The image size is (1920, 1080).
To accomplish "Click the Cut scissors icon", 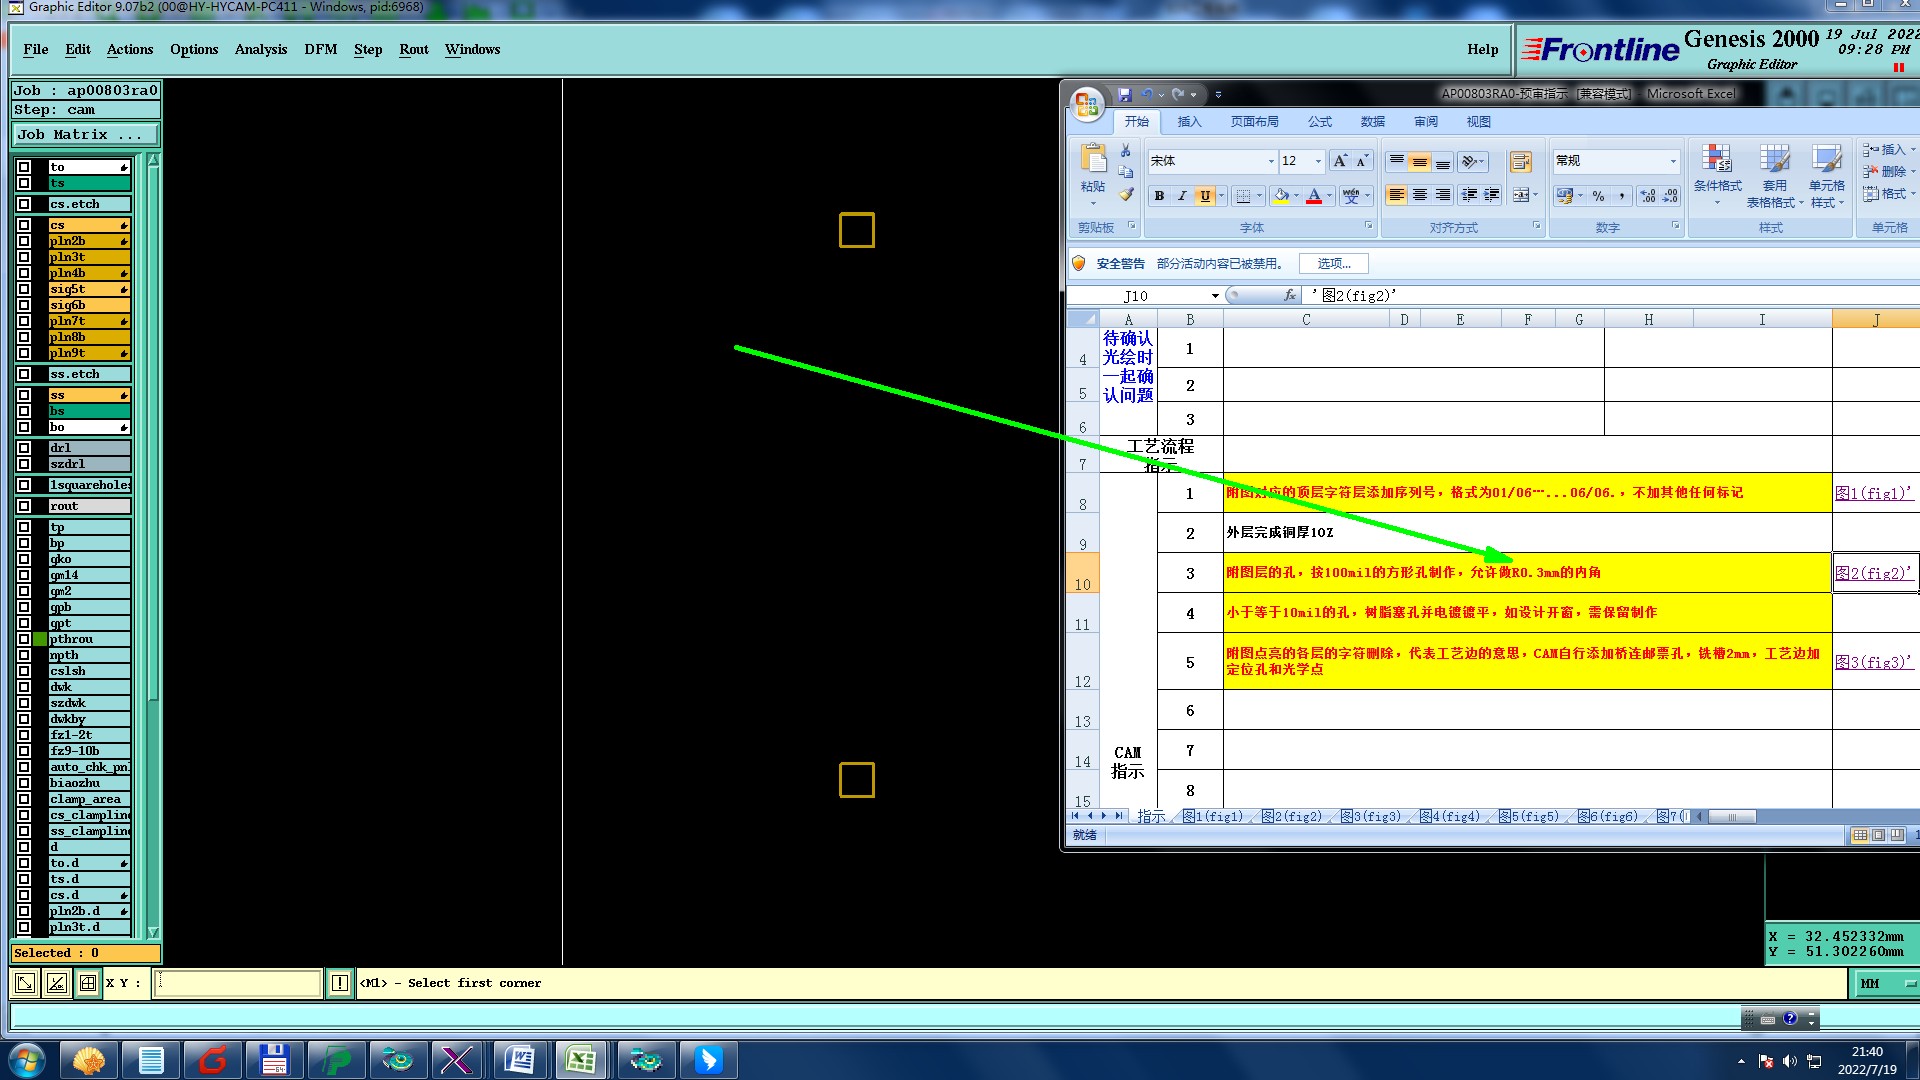I will click(1126, 150).
